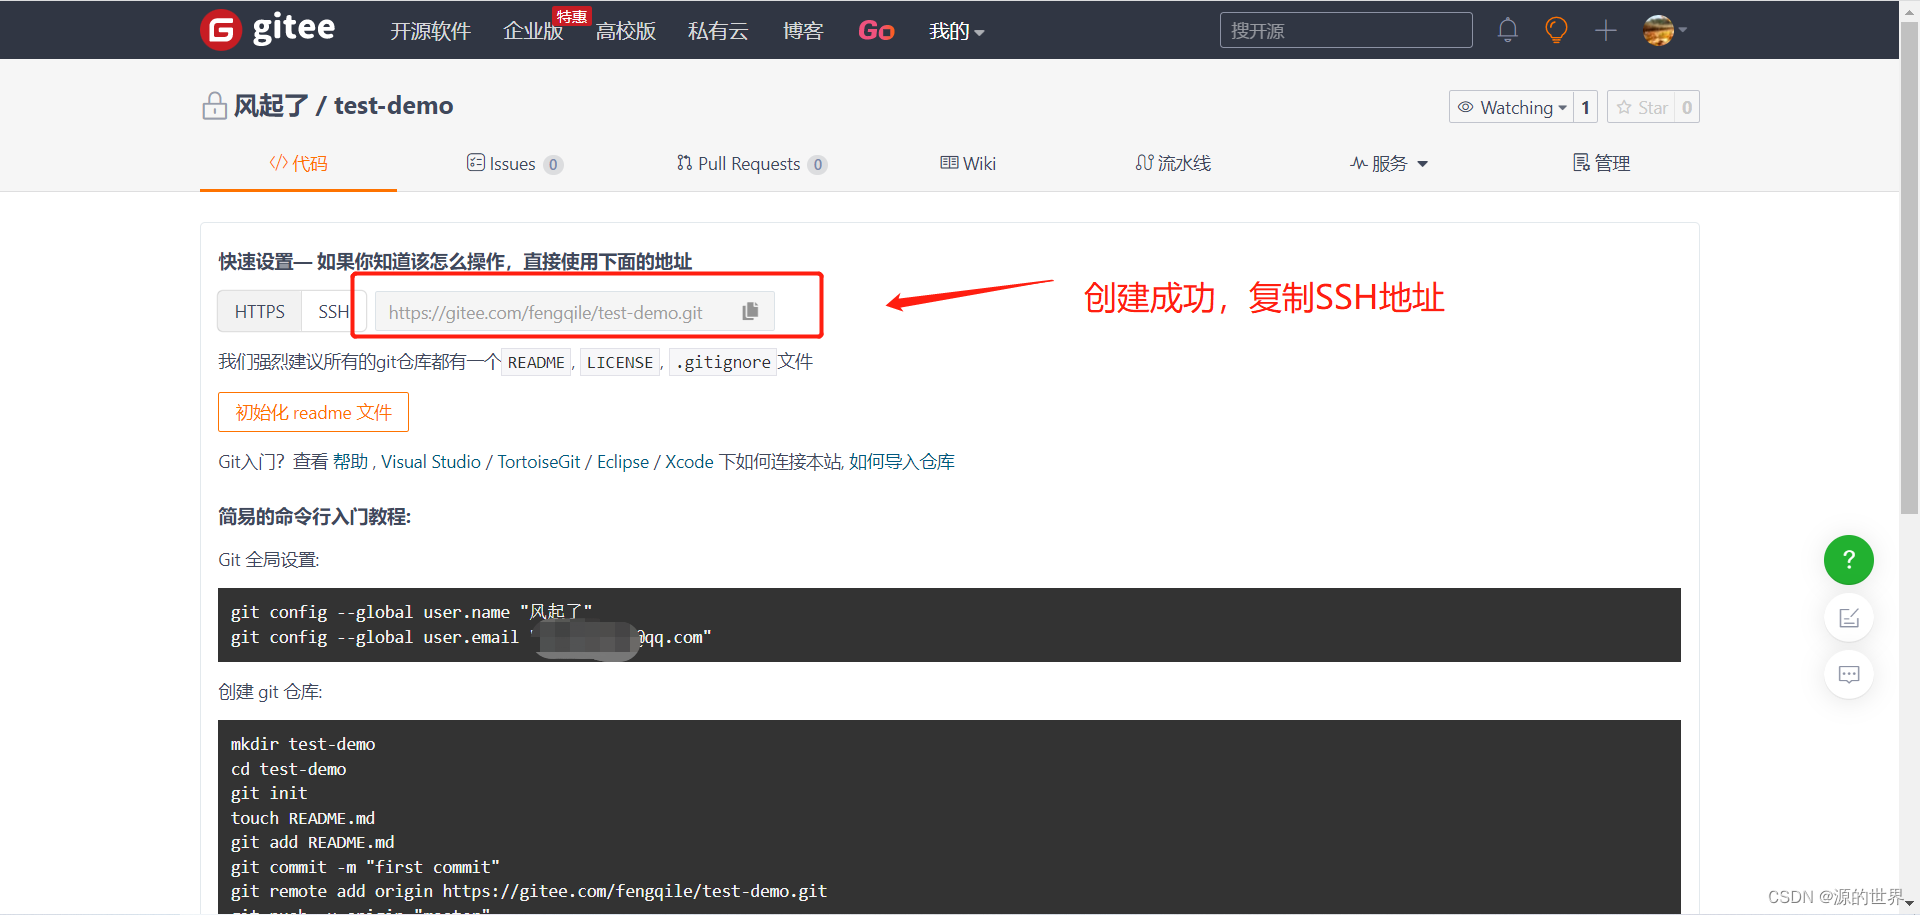
Task: Open the TortoiseGit guide link
Action: pyautogui.click(x=539, y=461)
